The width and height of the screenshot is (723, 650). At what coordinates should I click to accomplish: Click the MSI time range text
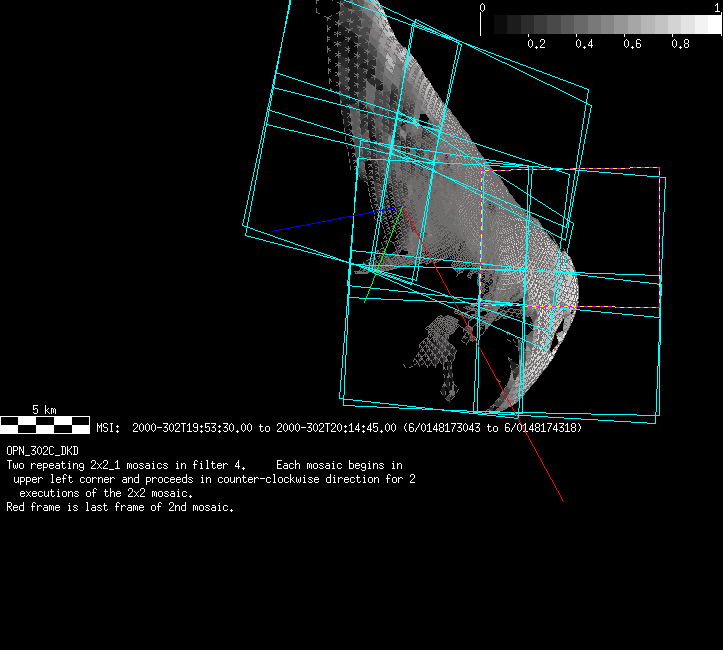click(338, 428)
